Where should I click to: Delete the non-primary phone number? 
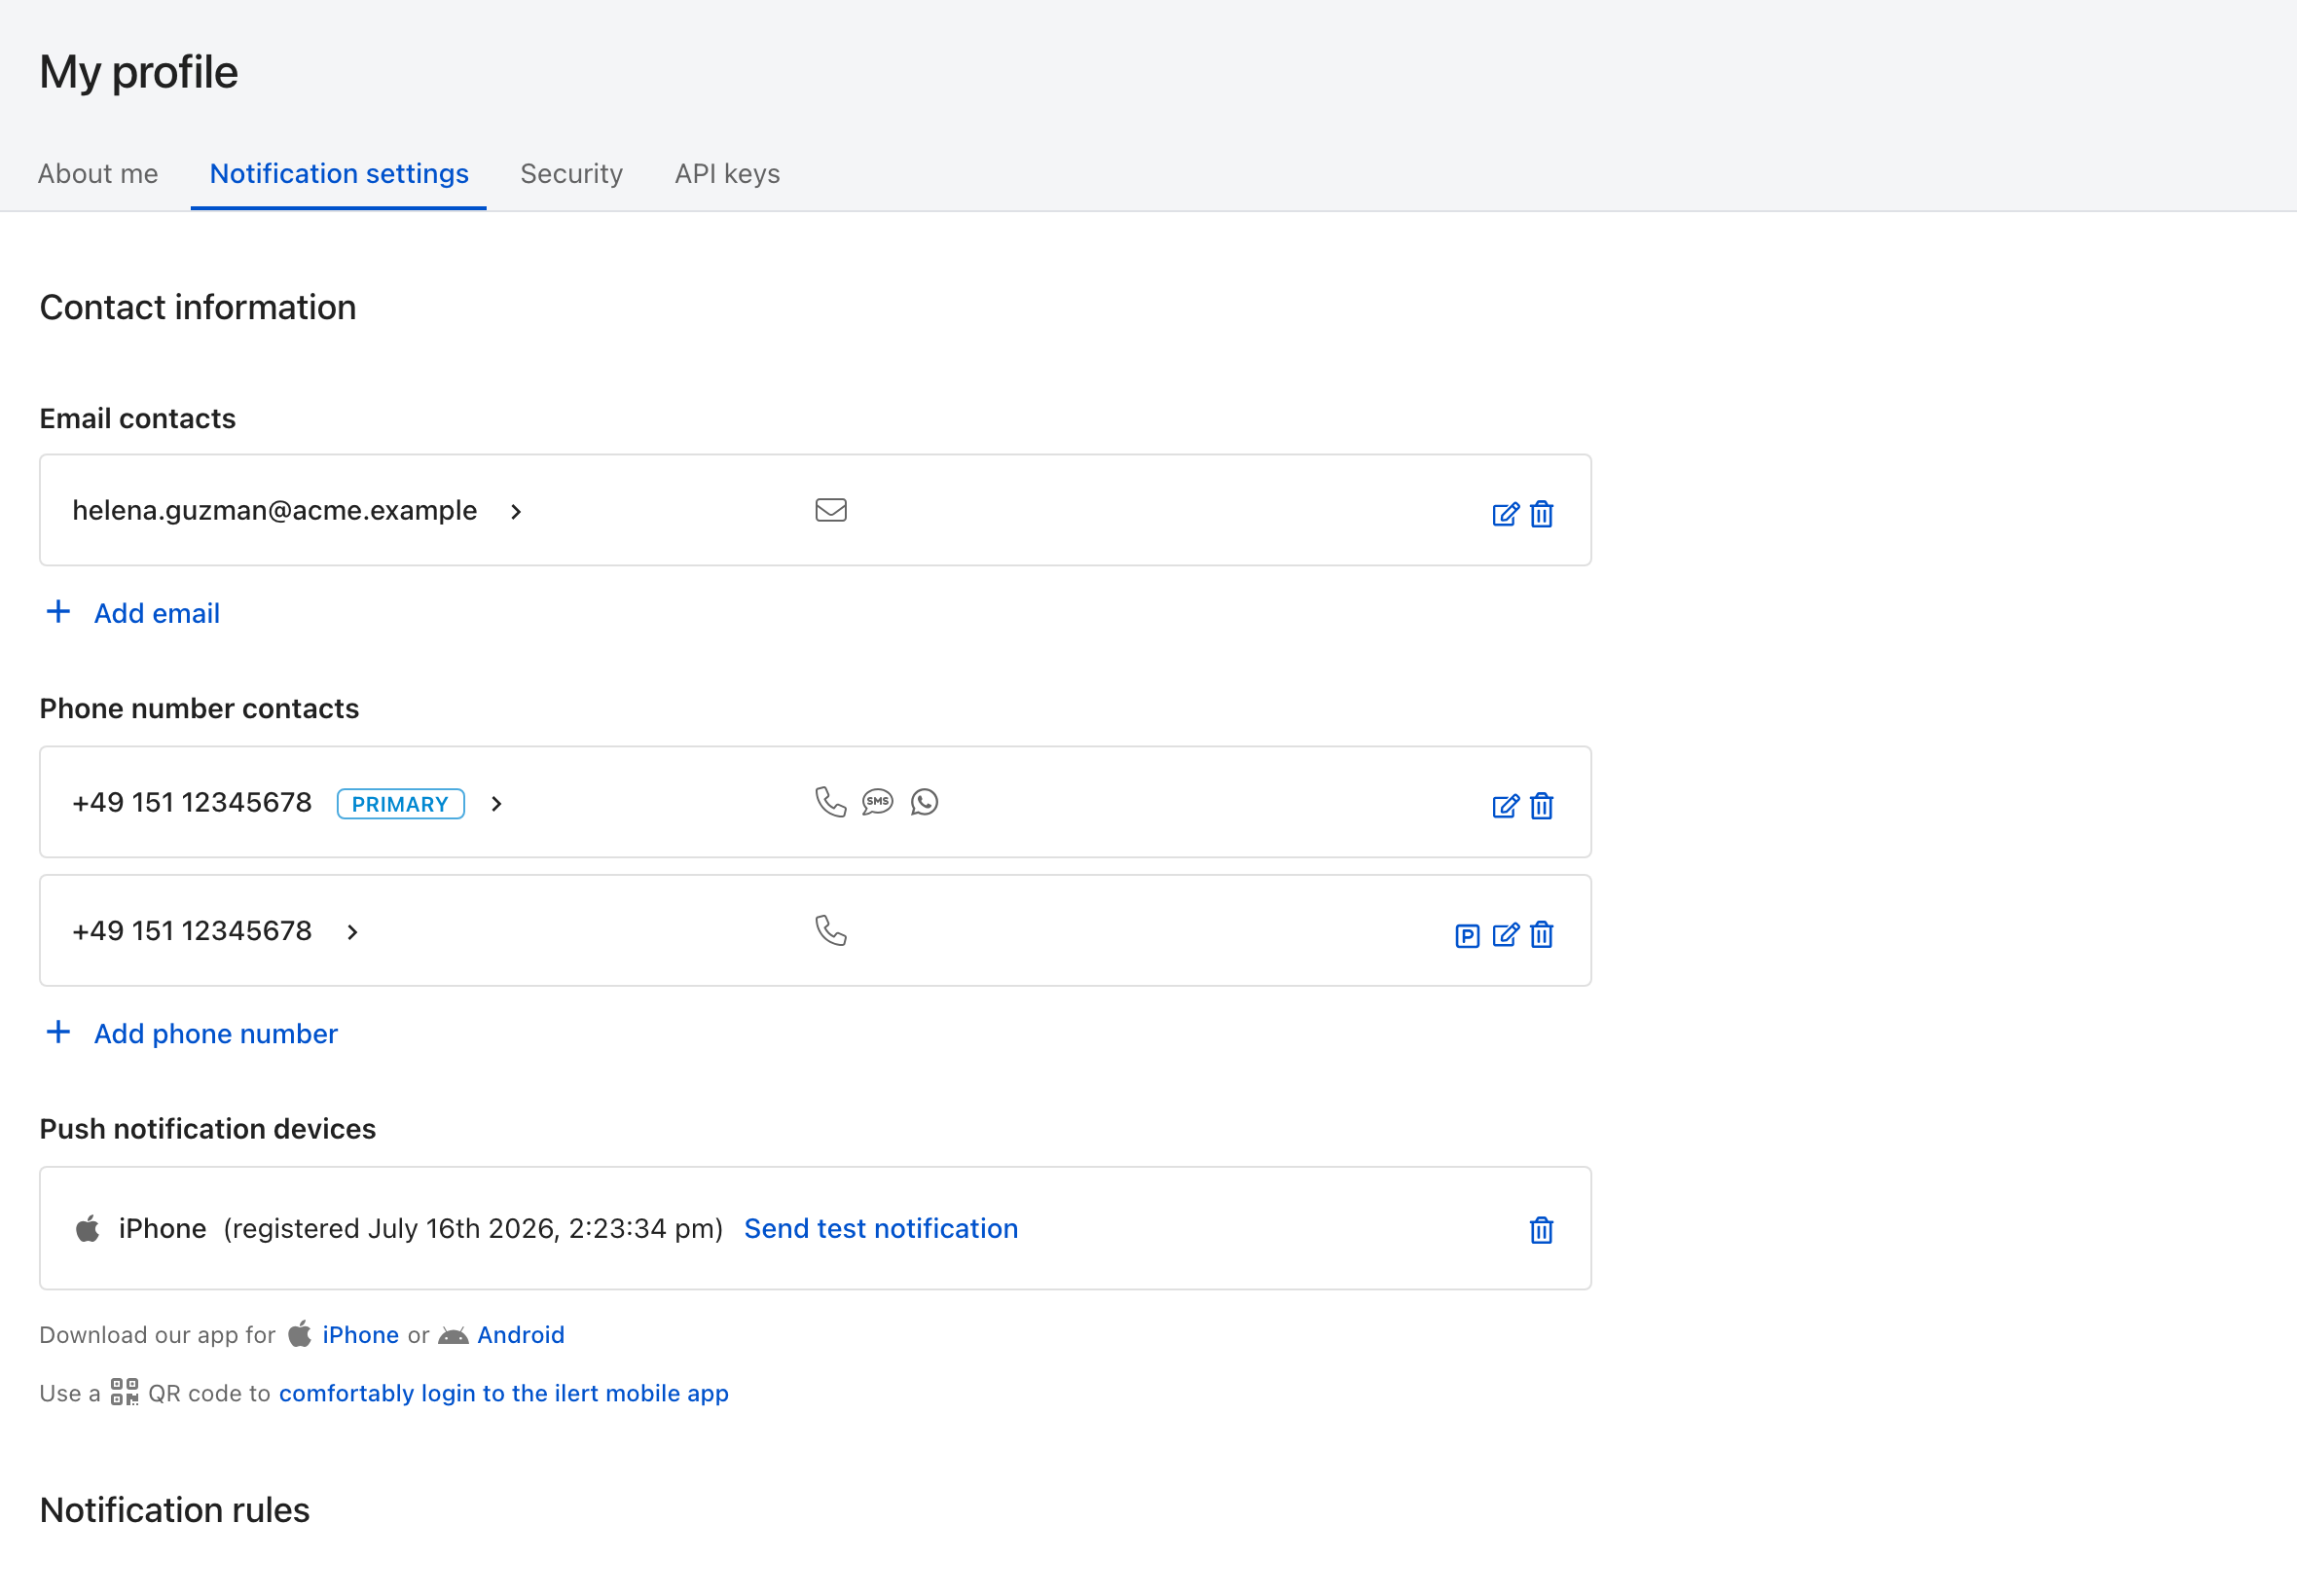coord(1542,935)
